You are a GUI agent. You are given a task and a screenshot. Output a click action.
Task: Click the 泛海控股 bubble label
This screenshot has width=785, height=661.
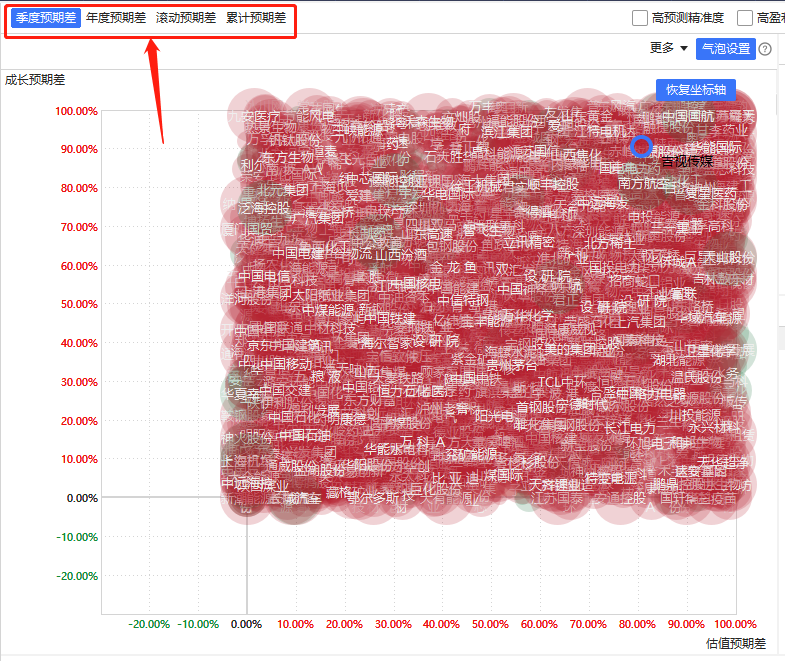[x=264, y=208]
